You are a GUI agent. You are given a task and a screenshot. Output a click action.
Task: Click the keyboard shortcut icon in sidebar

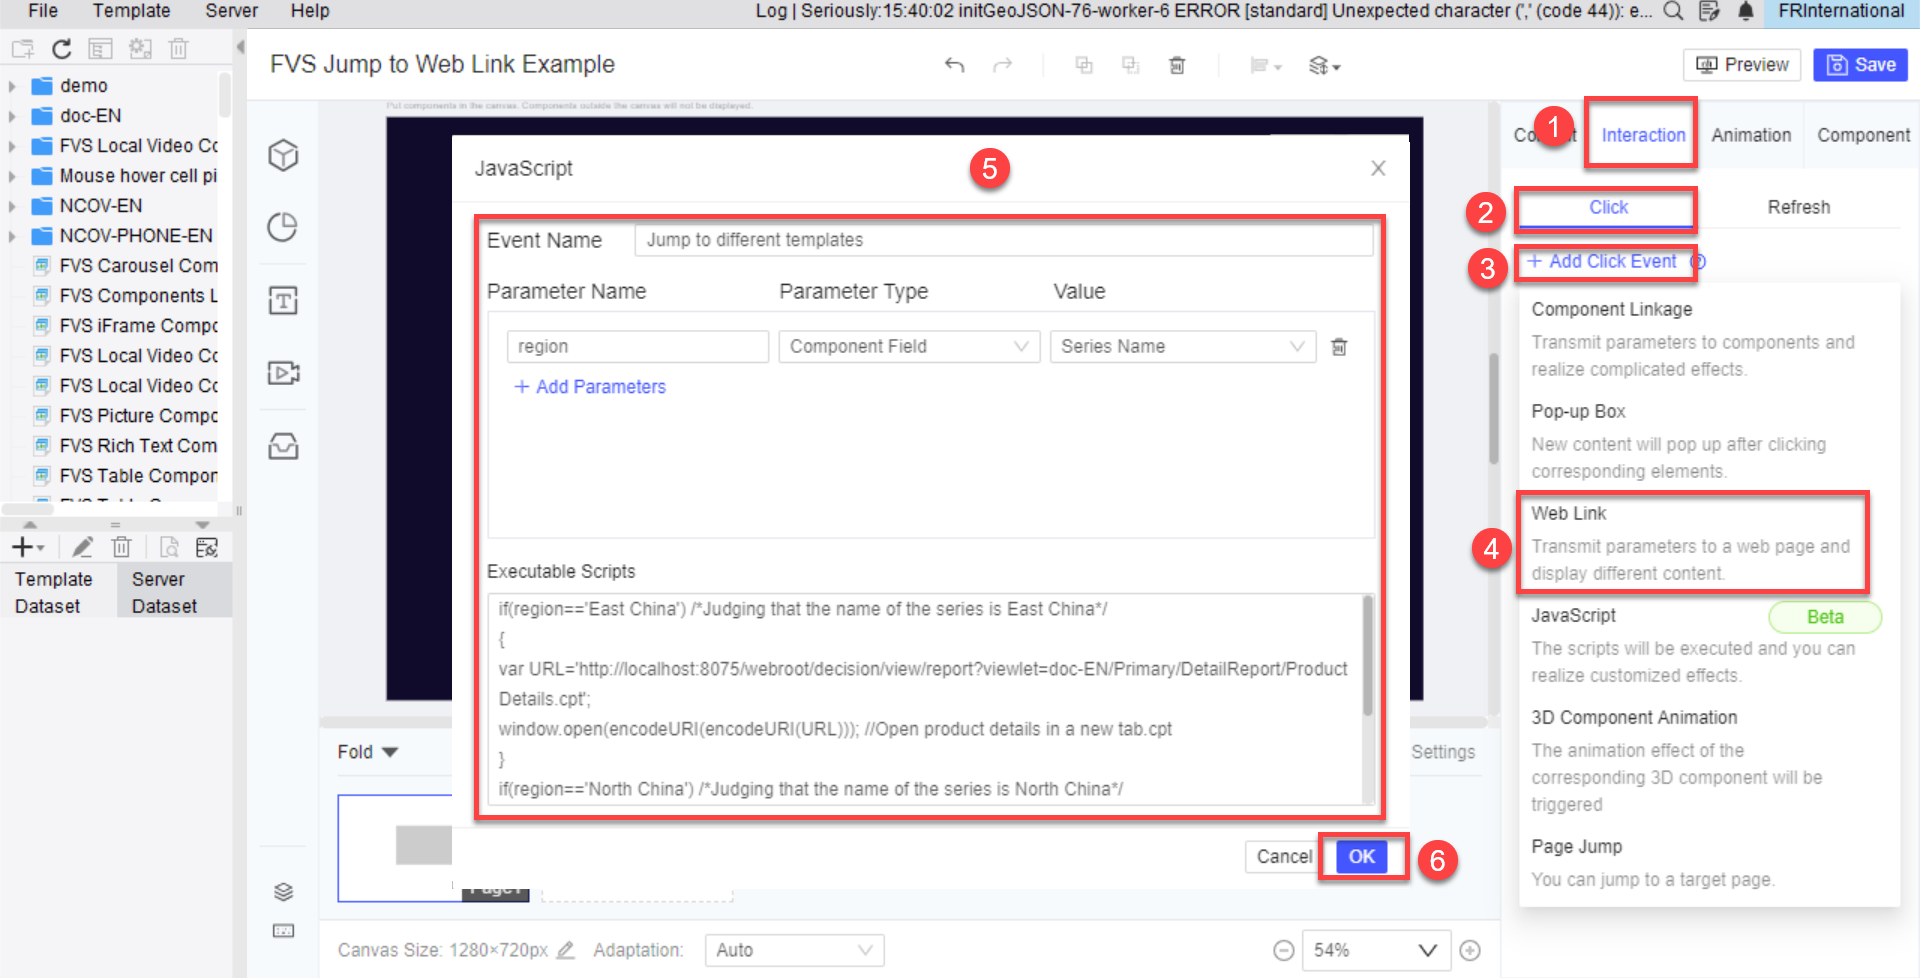283,931
